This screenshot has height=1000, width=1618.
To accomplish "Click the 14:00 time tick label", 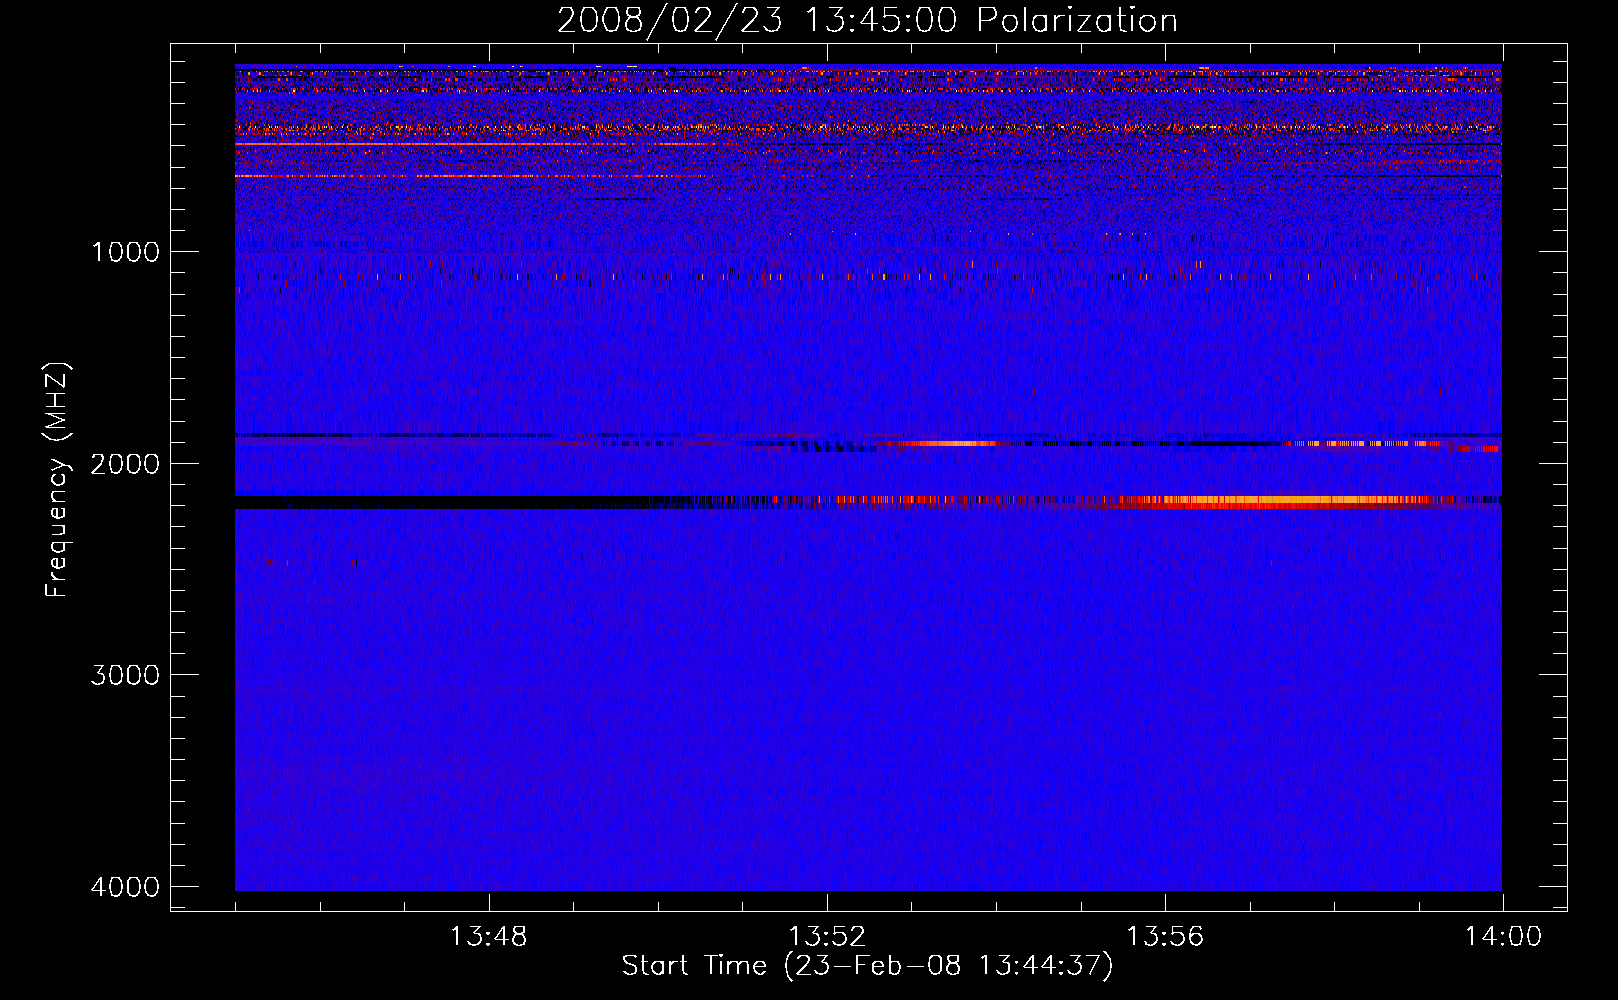I will 1503,937.
